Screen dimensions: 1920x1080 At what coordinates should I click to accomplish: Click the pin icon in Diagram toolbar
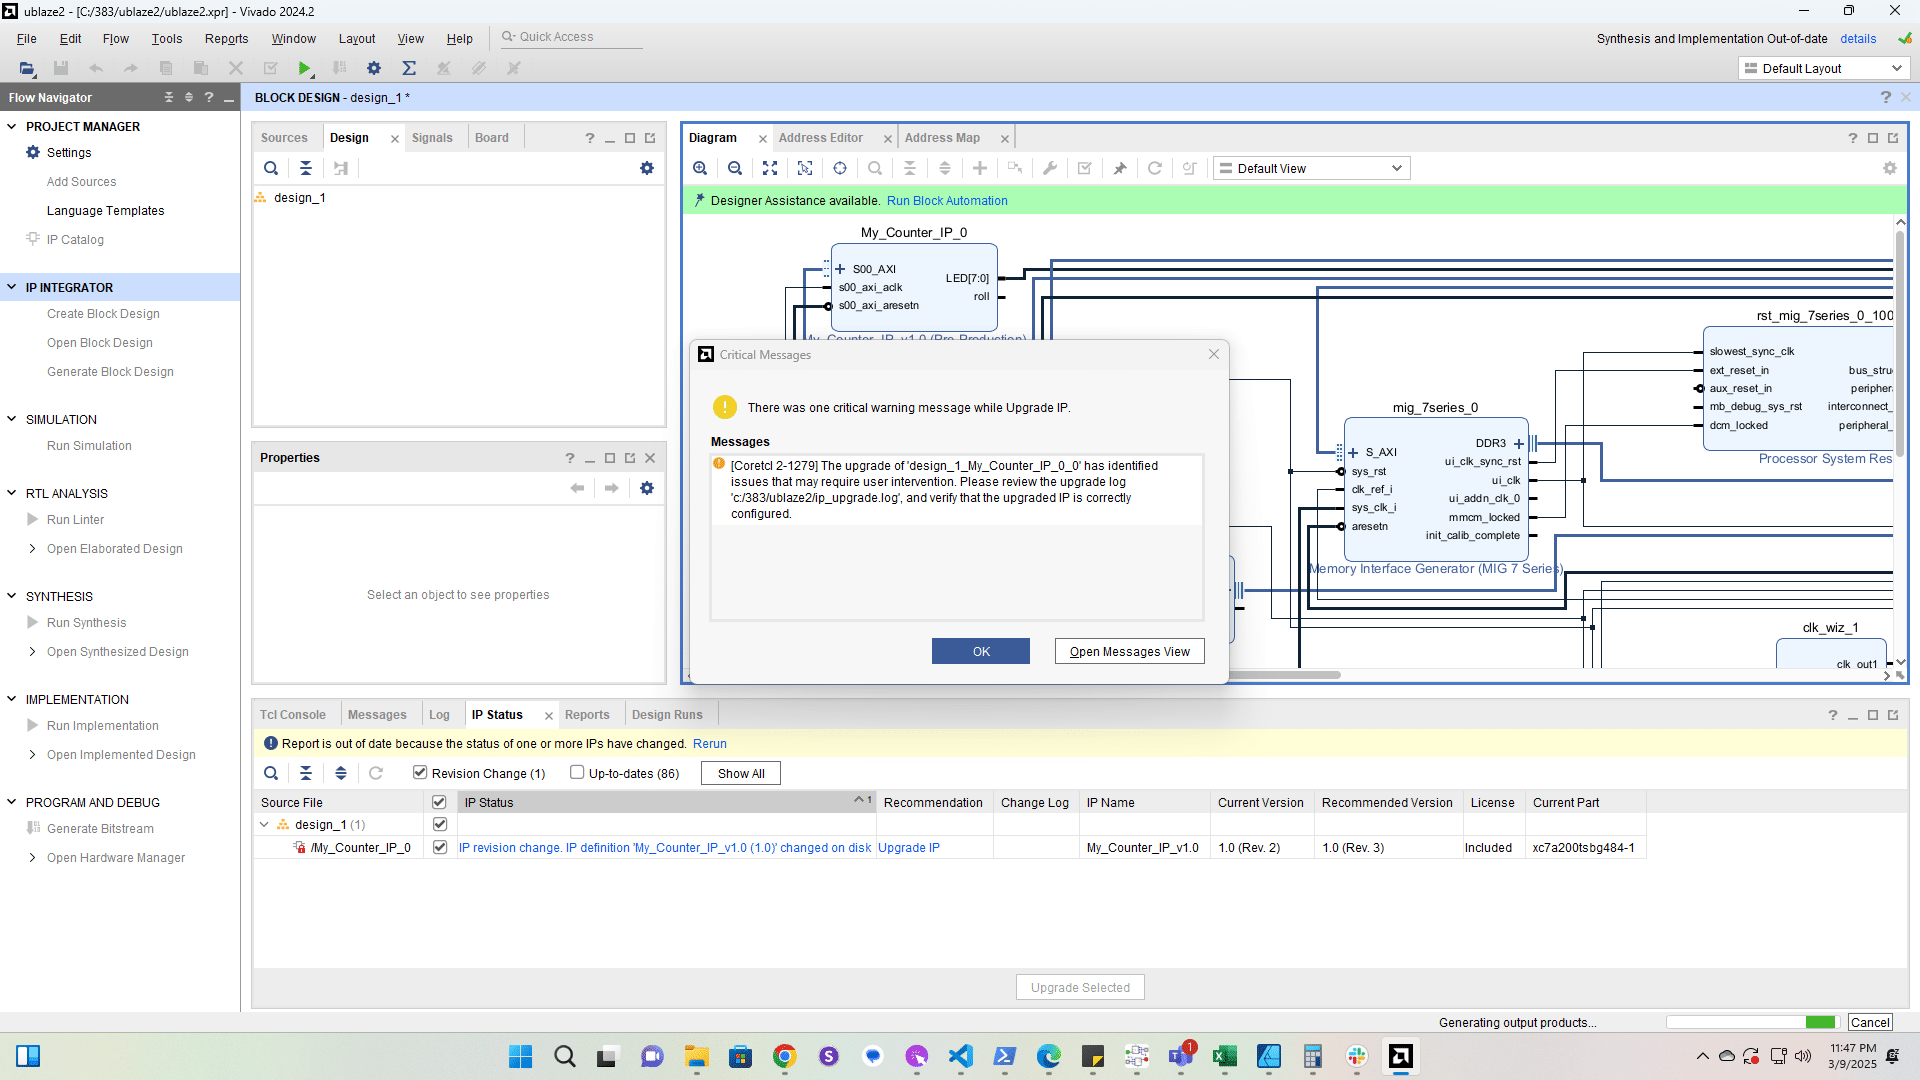[x=1120, y=168]
